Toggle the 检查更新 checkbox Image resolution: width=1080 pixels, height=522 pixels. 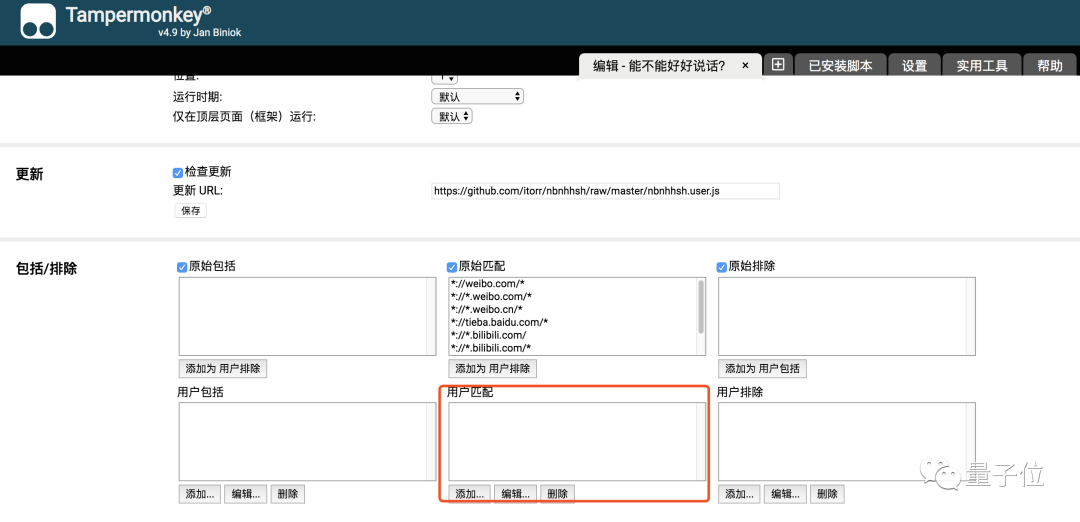178,173
